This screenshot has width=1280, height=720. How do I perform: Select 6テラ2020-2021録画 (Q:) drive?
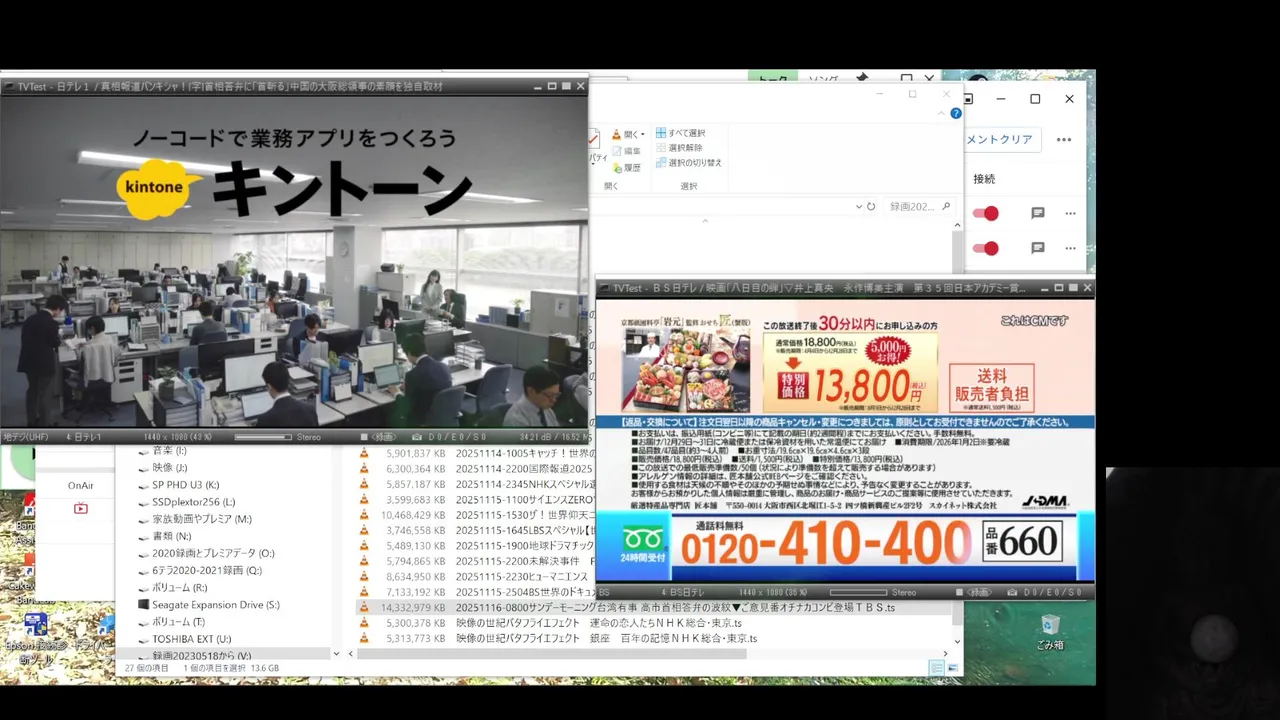[x=206, y=570]
